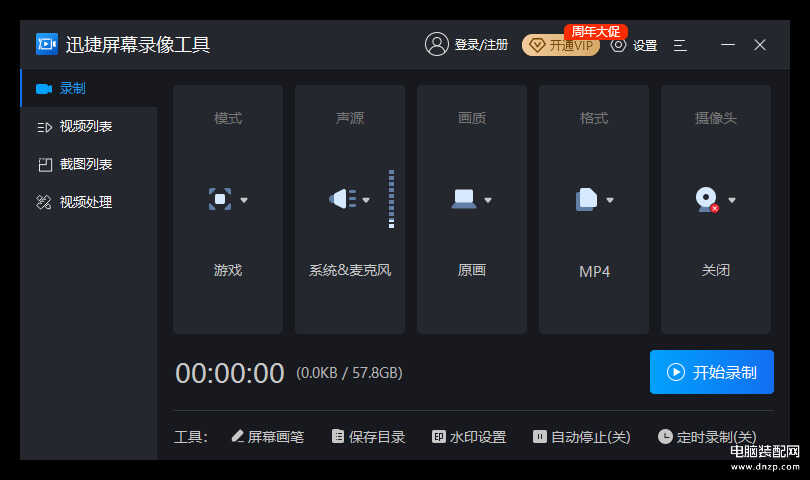The width and height of the screenshot is (810, 480).
Task: Click the 保存目录 document icon
Action: tap(338, 437)
